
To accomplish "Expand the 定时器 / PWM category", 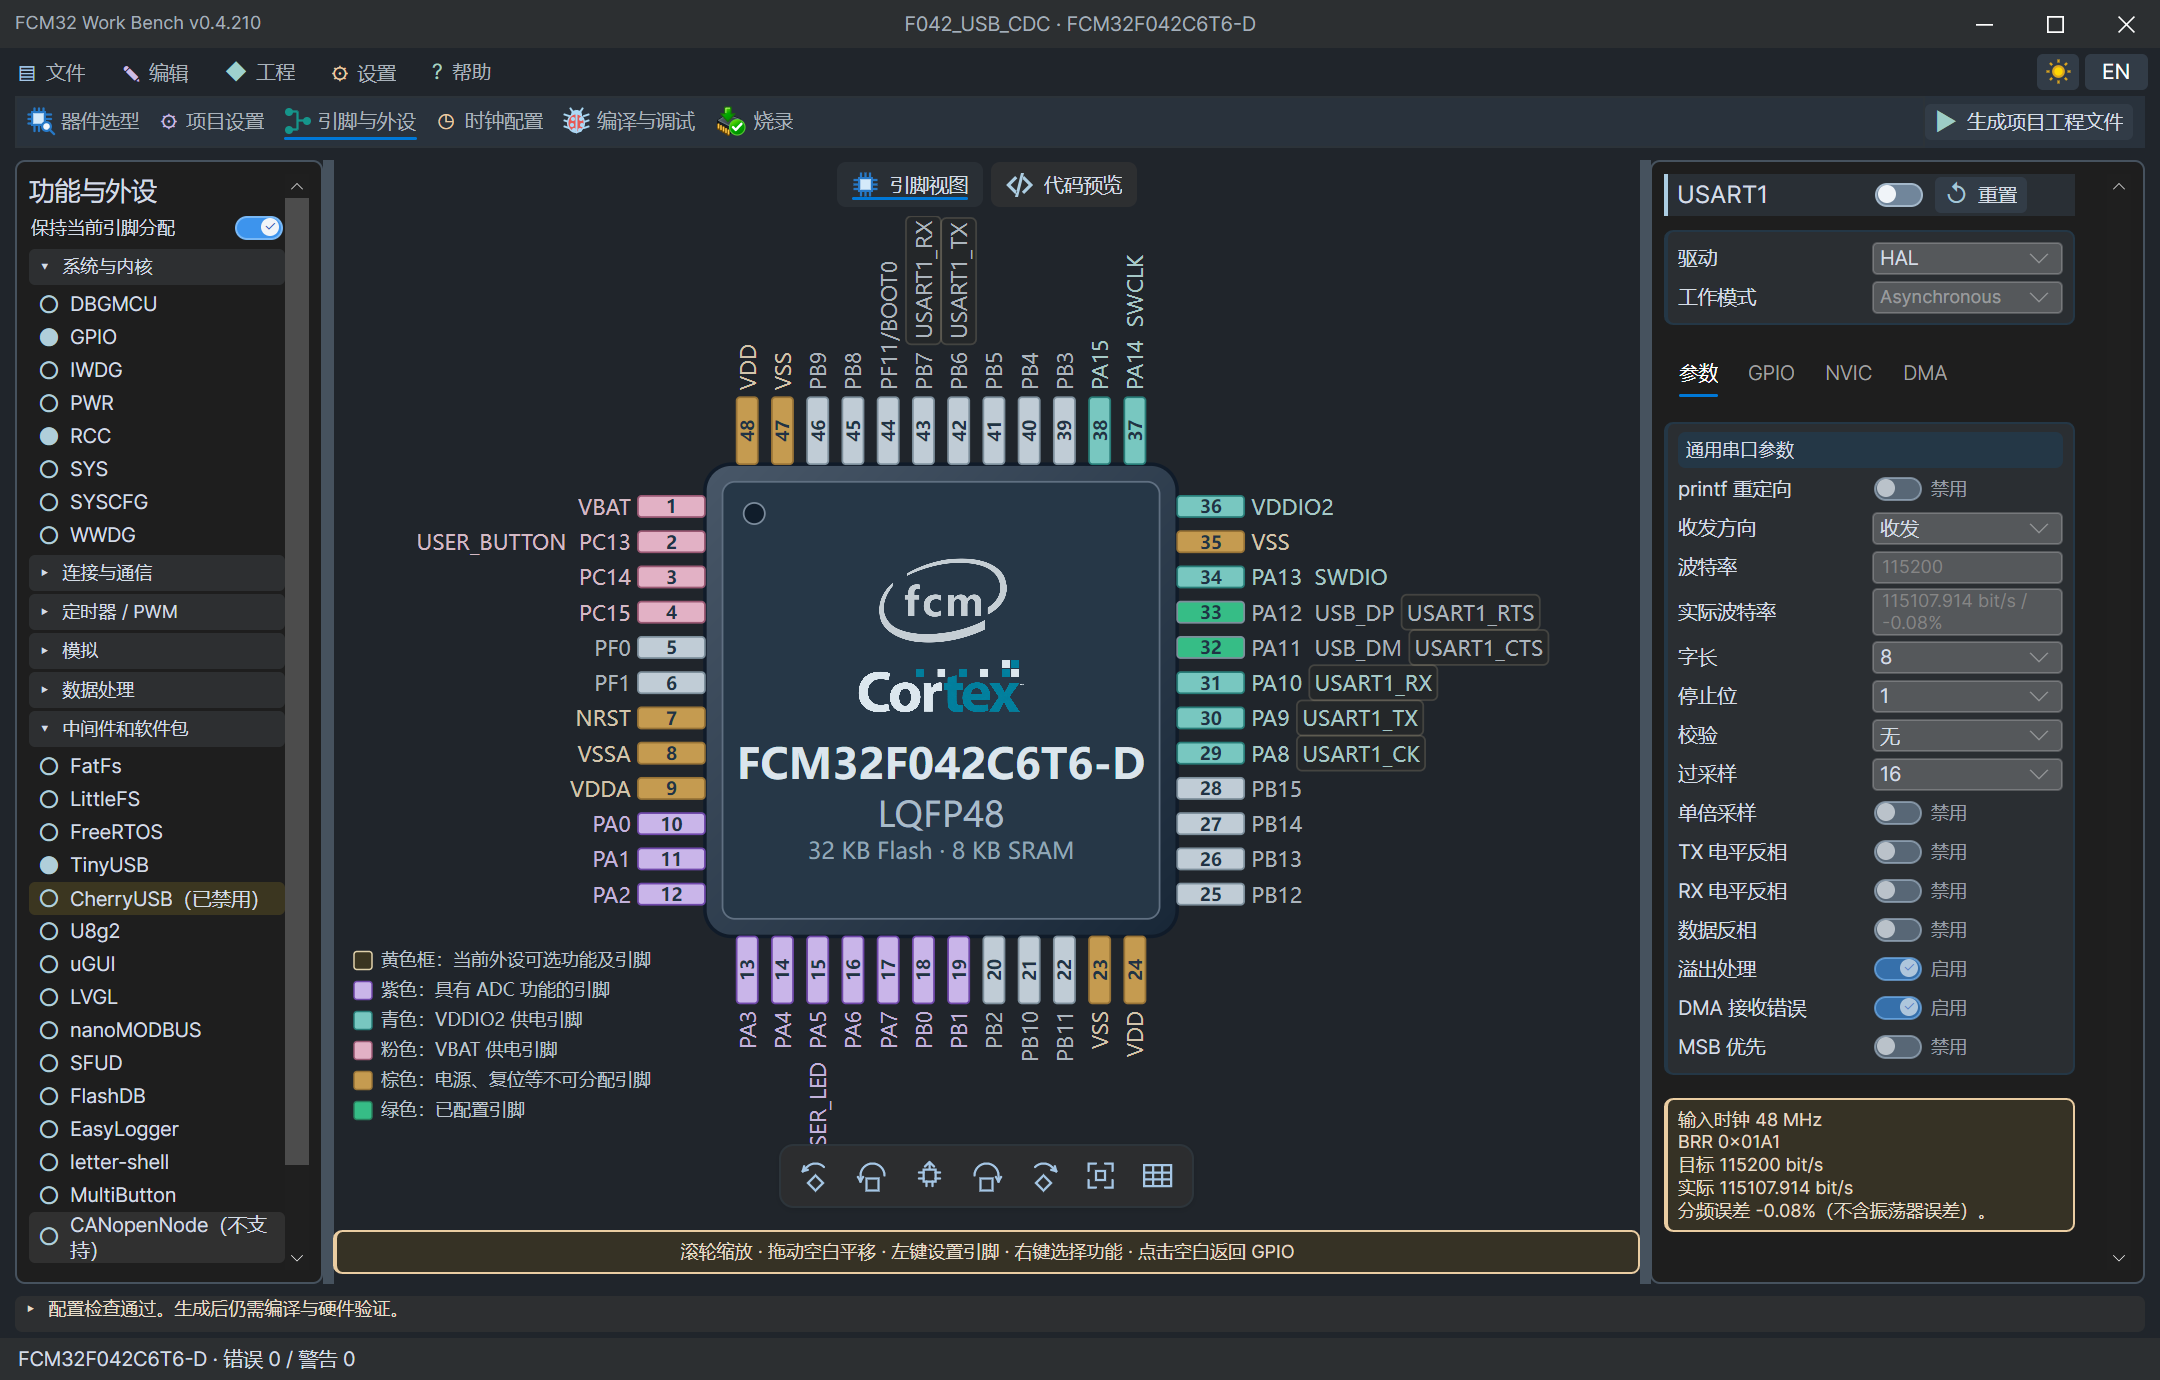I will pyautogui.click(x=157, y=612).
